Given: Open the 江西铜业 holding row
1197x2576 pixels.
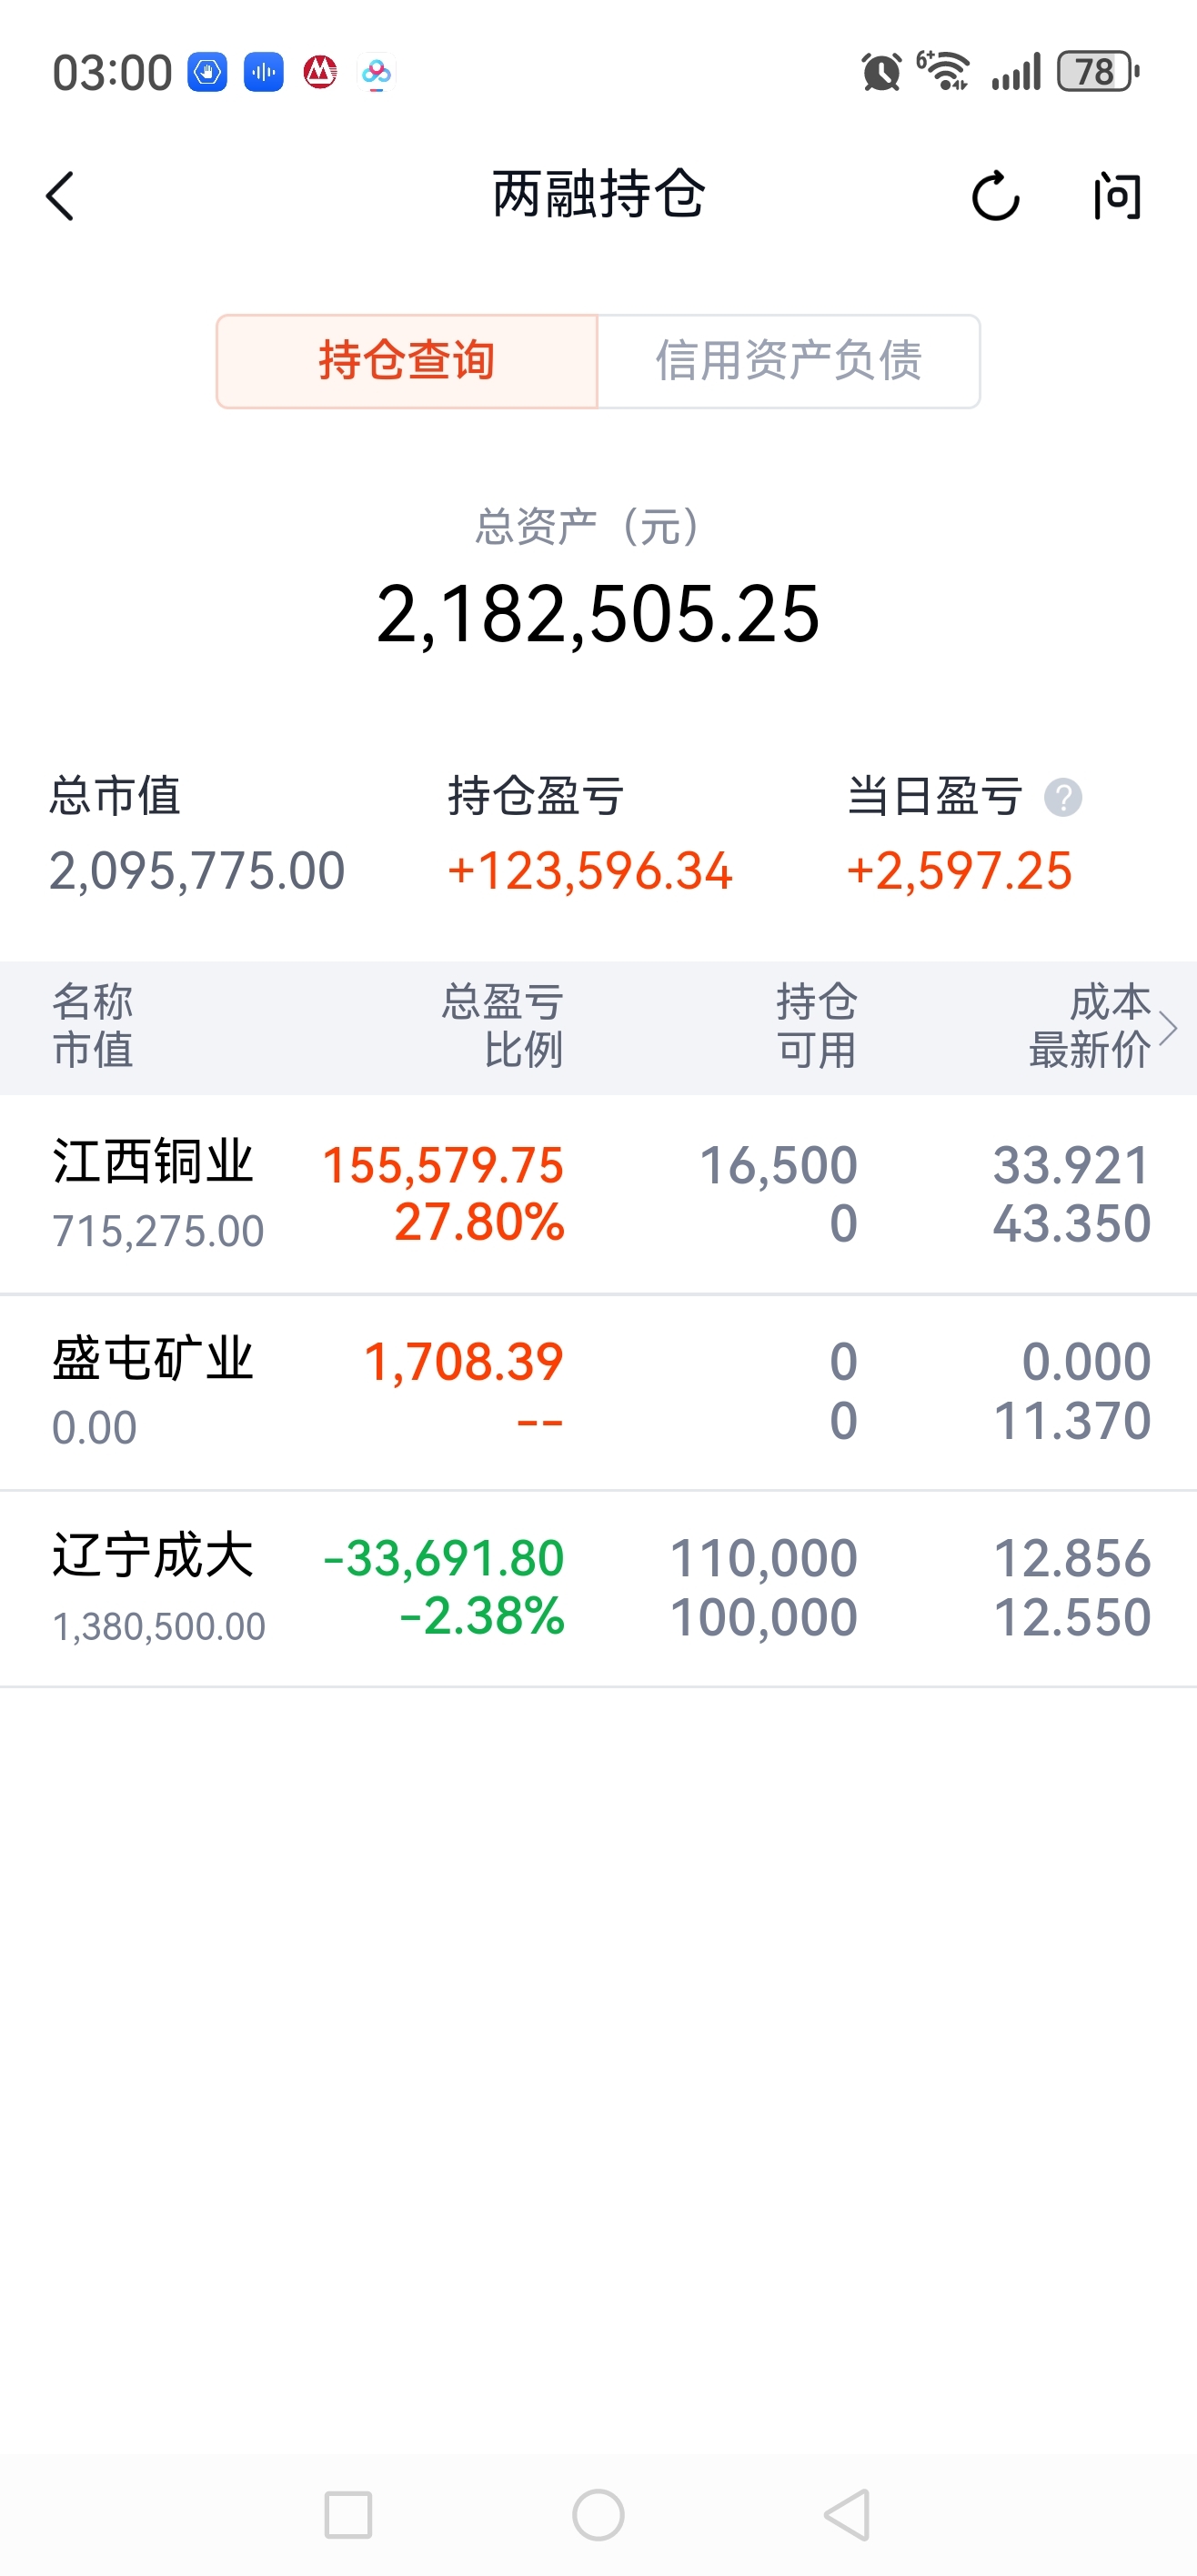Looking at the screenshot, I should [598, 1194].
